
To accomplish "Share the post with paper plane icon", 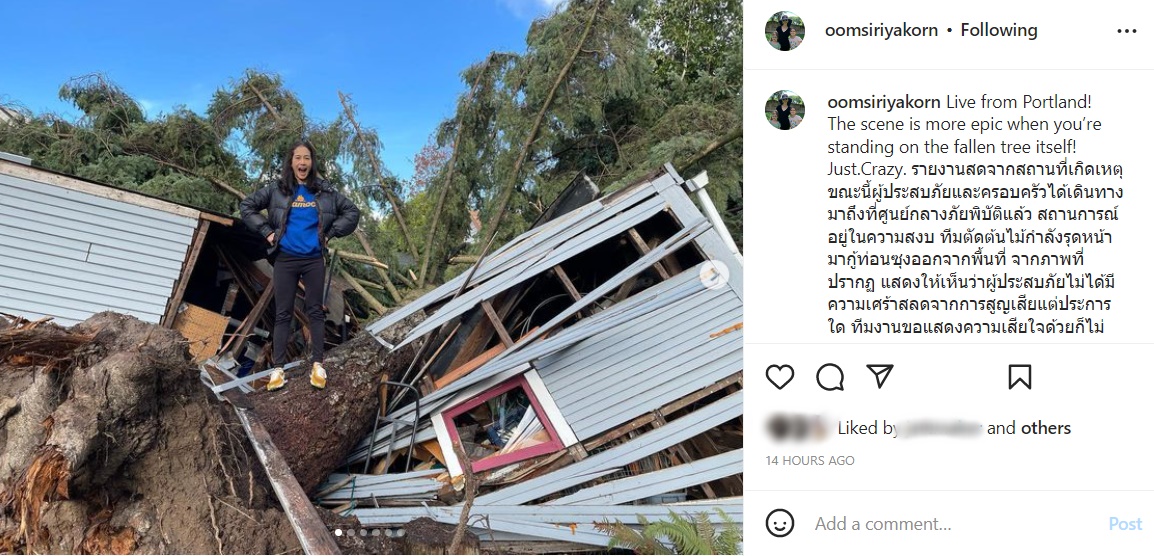I will coord(879,376).
